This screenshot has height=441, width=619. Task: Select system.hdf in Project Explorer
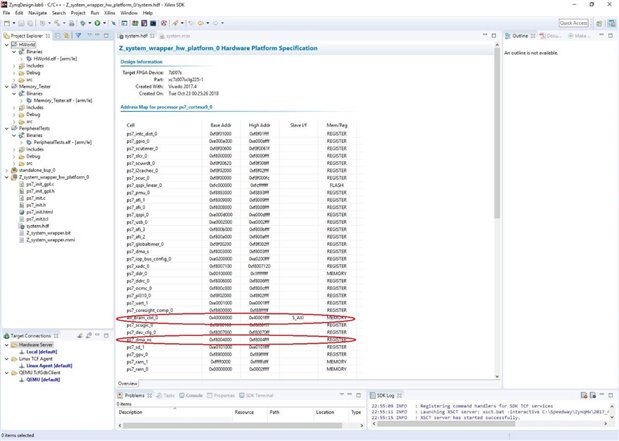36,226
